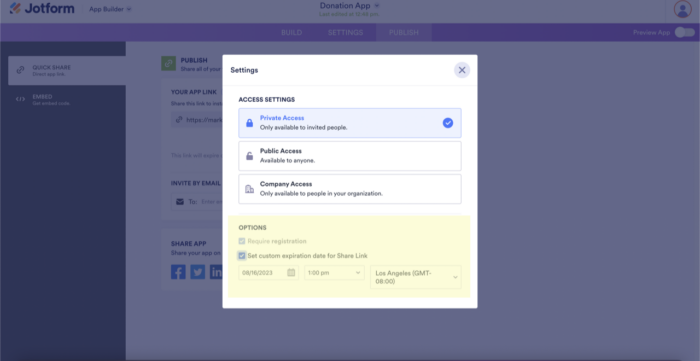Open the user avatar menu
700x361 pixels.
(x=683, y=9)
